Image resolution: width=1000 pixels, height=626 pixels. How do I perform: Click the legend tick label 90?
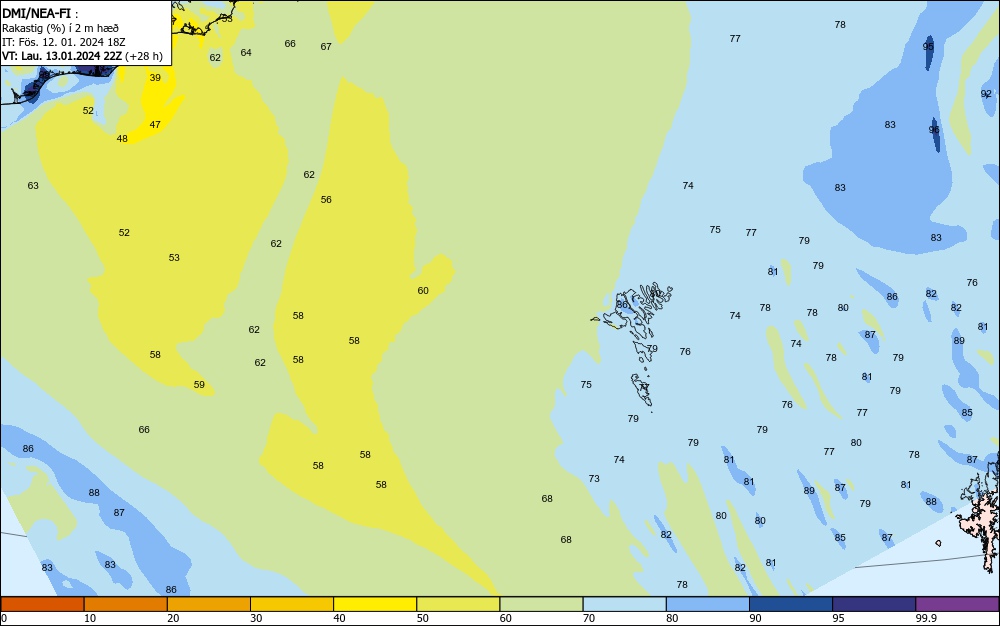755,618
